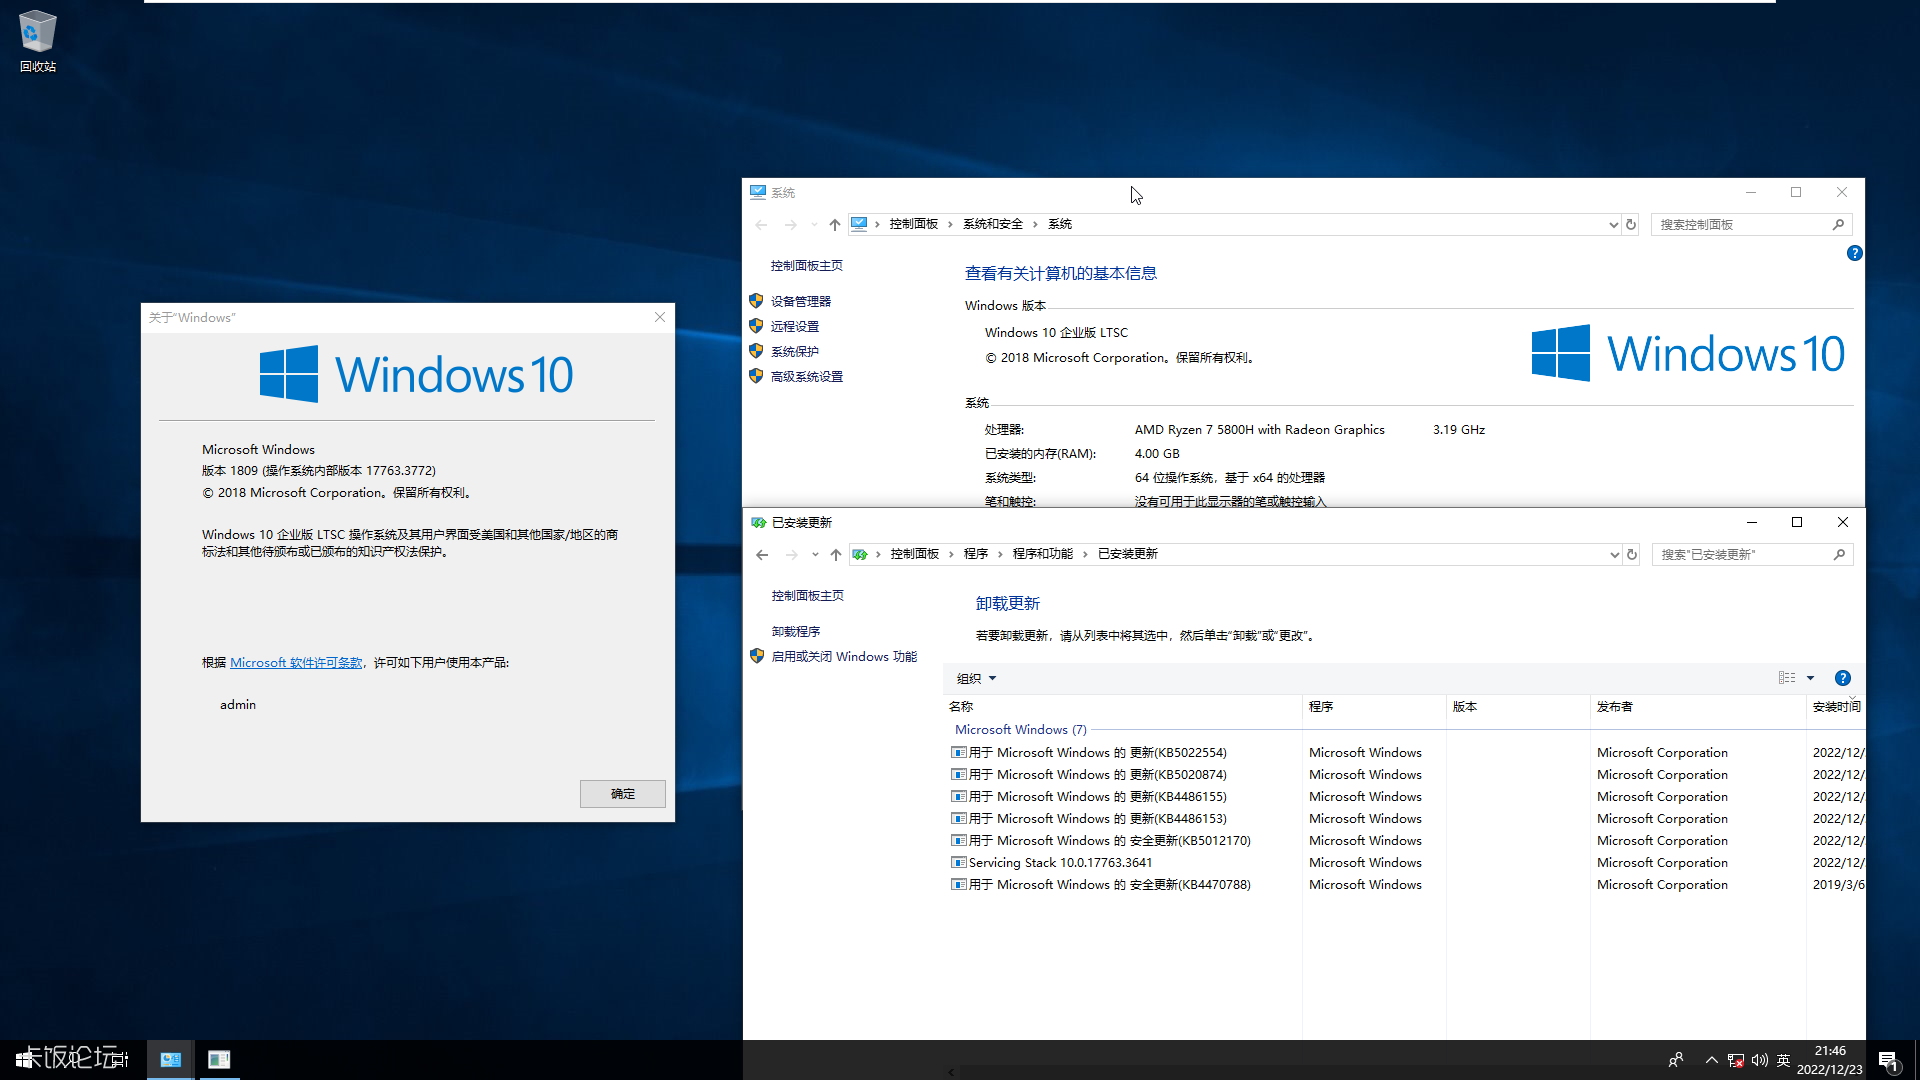Collapse the Microsoft Windows (7) group
This screenshot has height=1080, width=1920.
(1020, 730)
